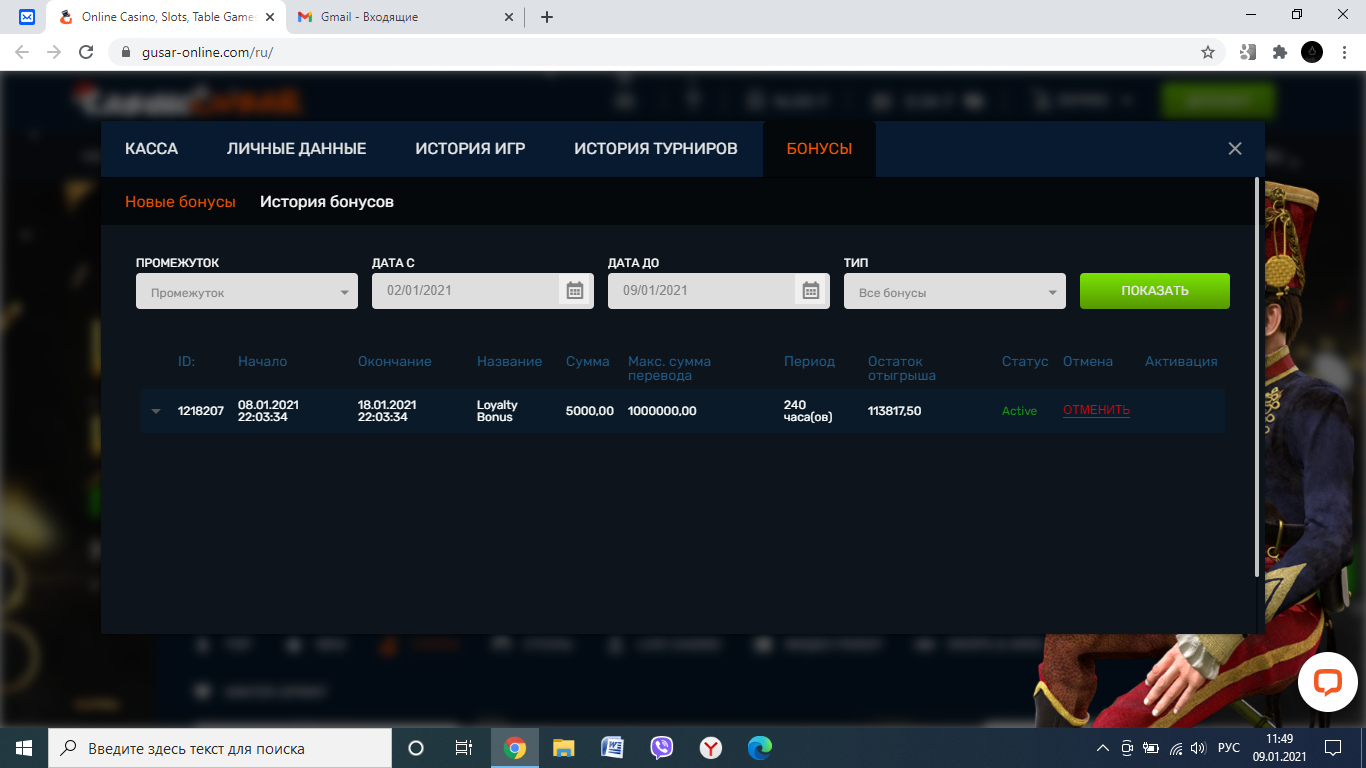
Task: Open Microsoft Edge from the taskbar
Action: (x=760, y=748)
